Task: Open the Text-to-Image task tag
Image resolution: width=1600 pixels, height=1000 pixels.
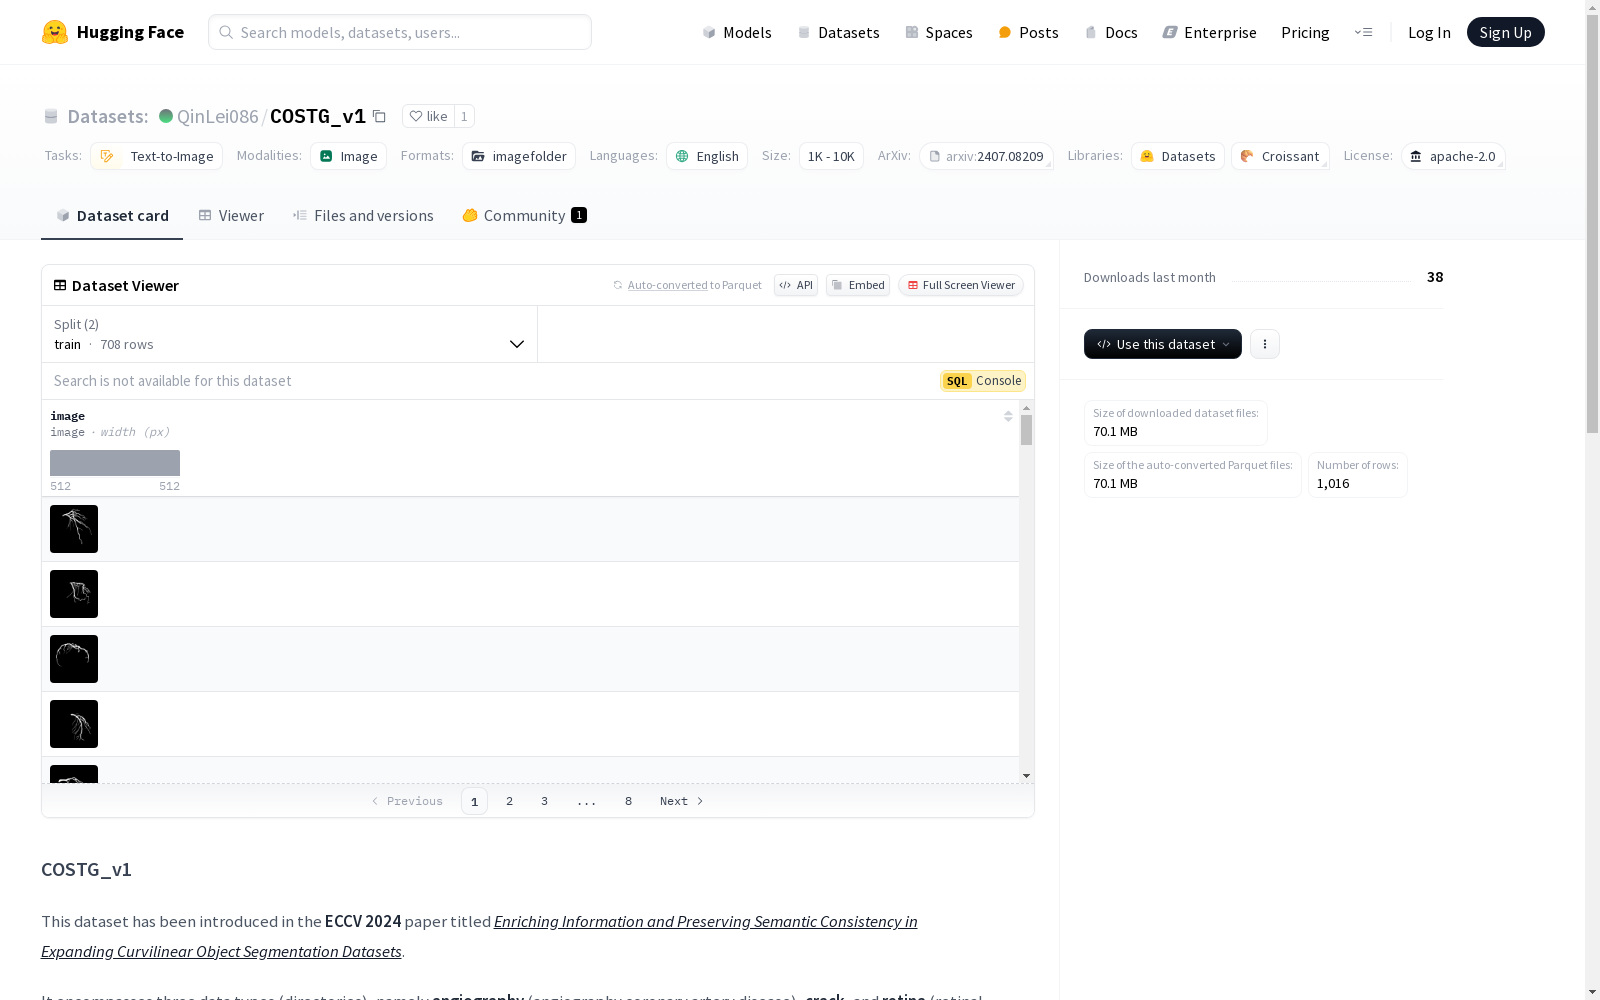Action: [x=157, y=156]
